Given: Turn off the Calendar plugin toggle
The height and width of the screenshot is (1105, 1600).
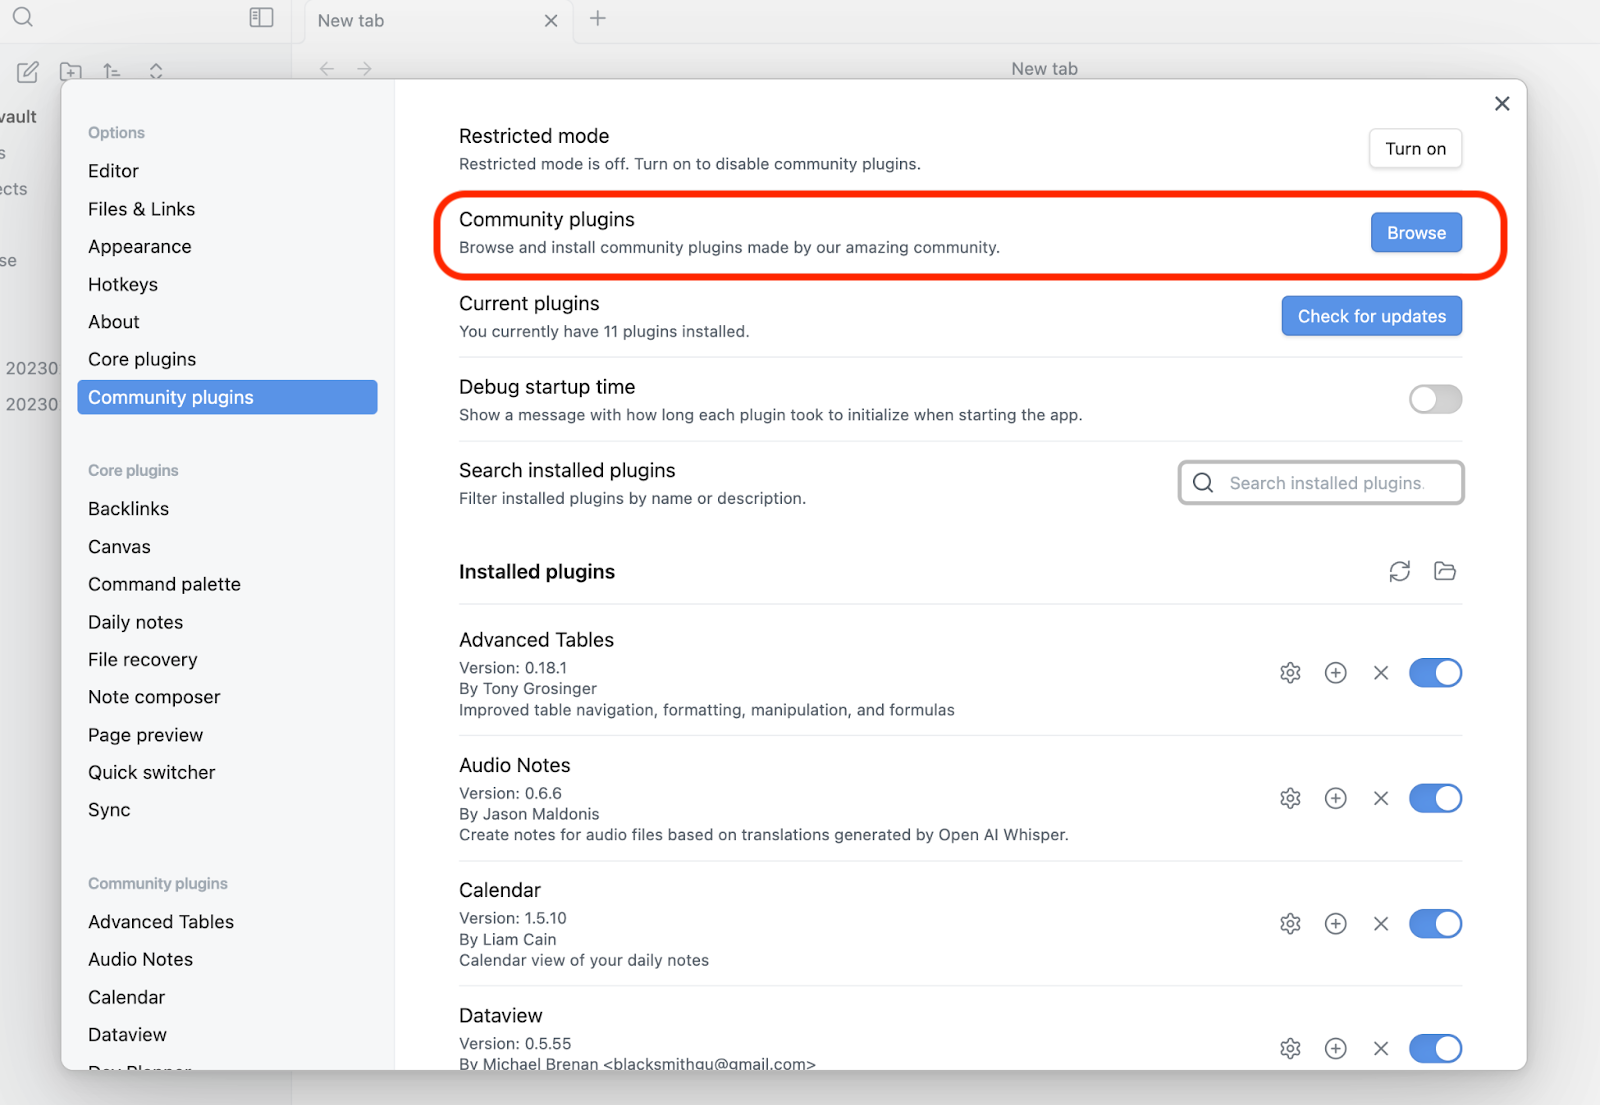Looking at the screenshot, I should 1435,924.
